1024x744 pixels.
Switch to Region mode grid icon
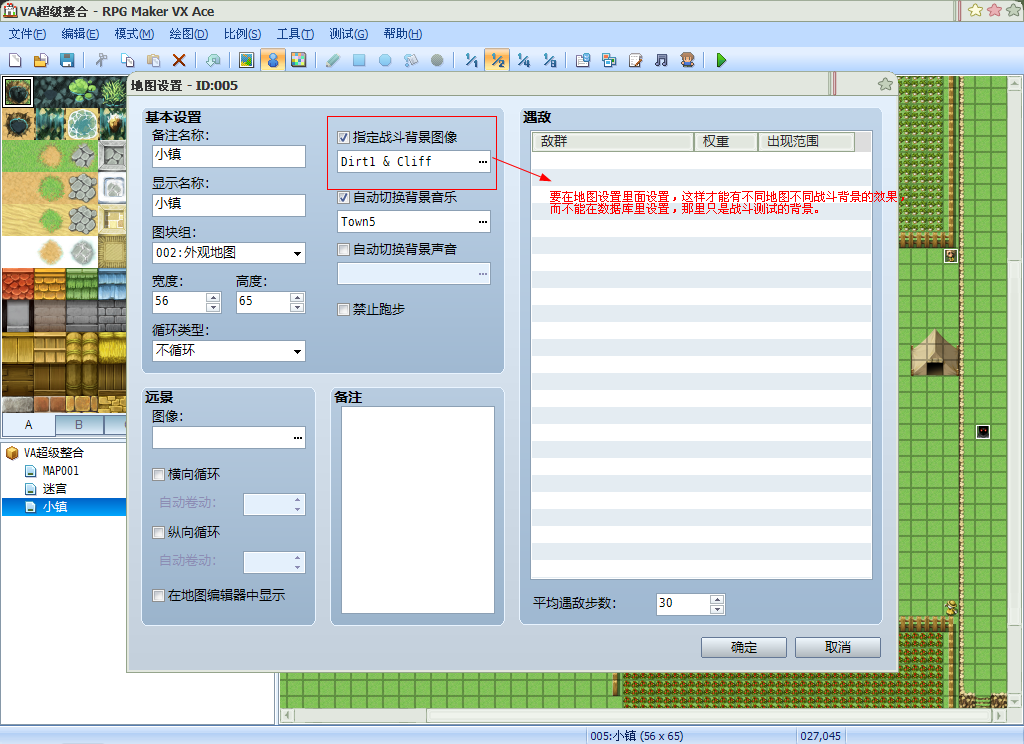[x=298, y=60]
